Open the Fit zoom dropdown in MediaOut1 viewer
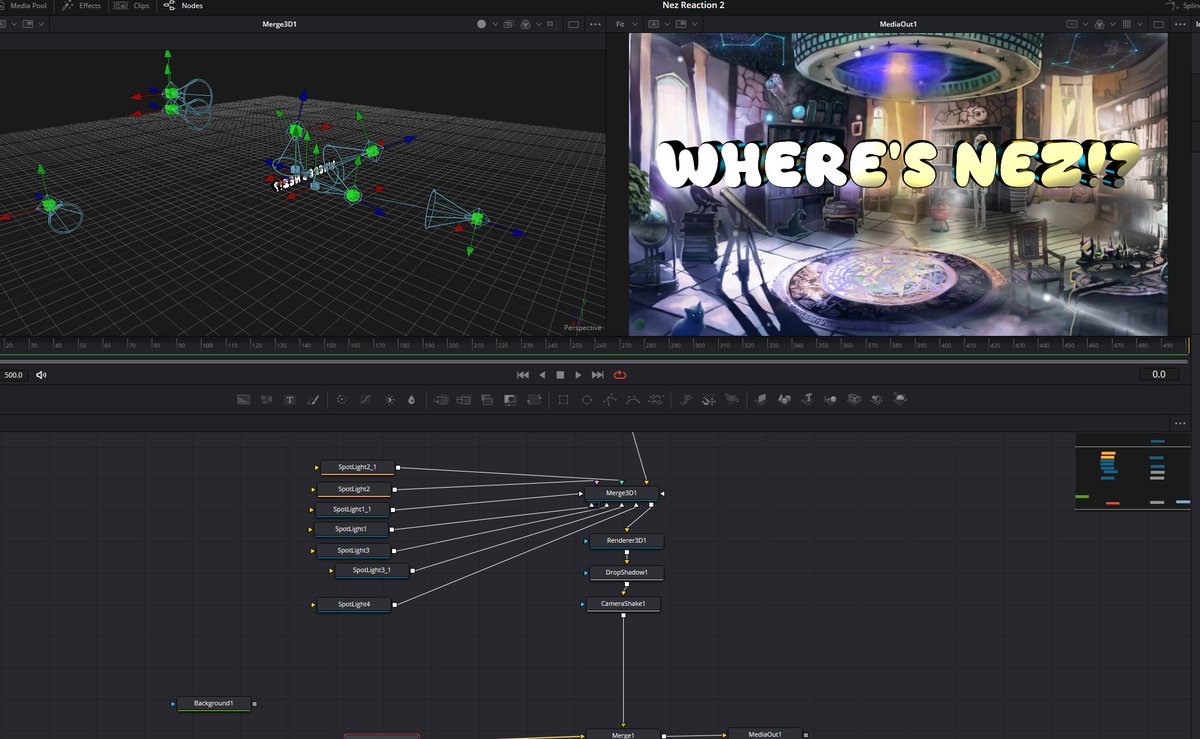This screenshot has width=1200, height=739. coord(625,23)
